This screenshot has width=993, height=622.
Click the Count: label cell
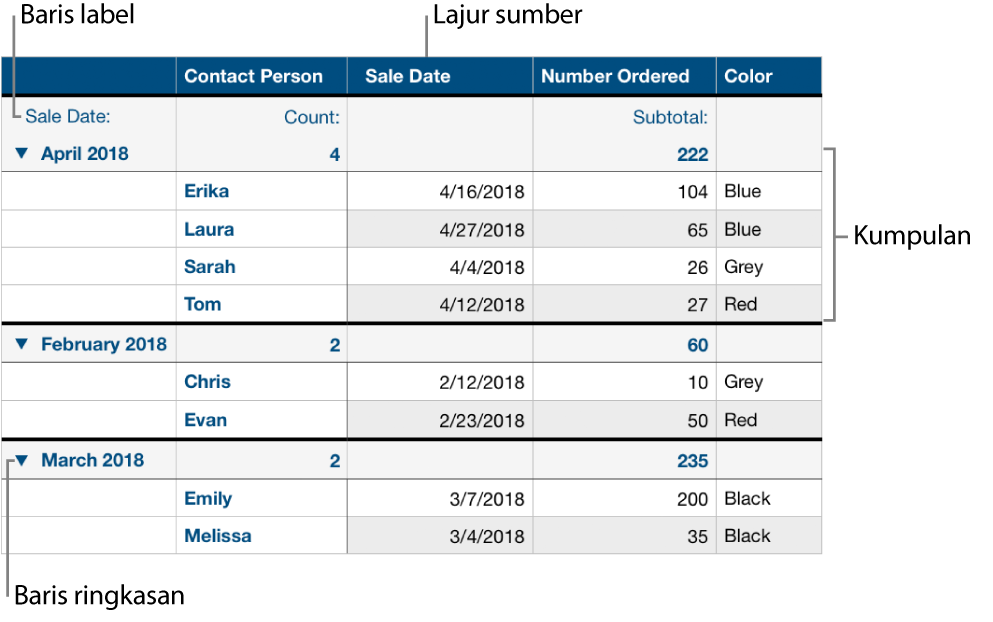pyautogui.click(x=312, y=116)
